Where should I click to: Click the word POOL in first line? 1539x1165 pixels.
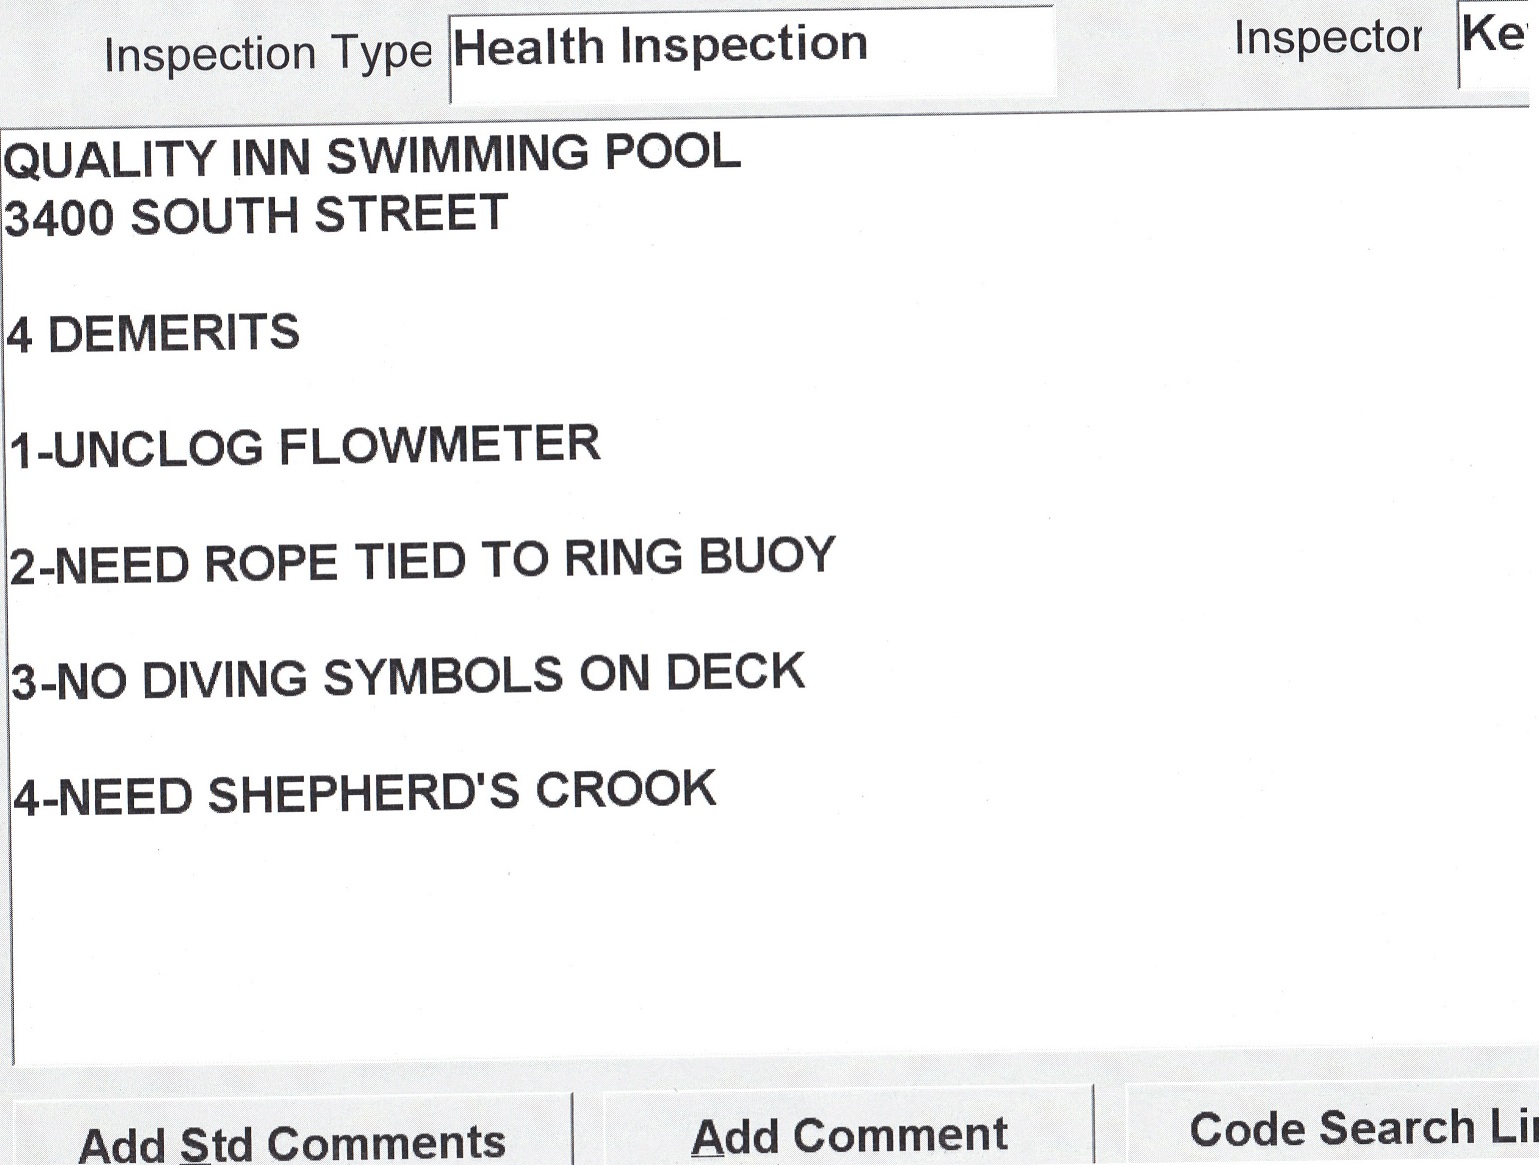point(672,153)
